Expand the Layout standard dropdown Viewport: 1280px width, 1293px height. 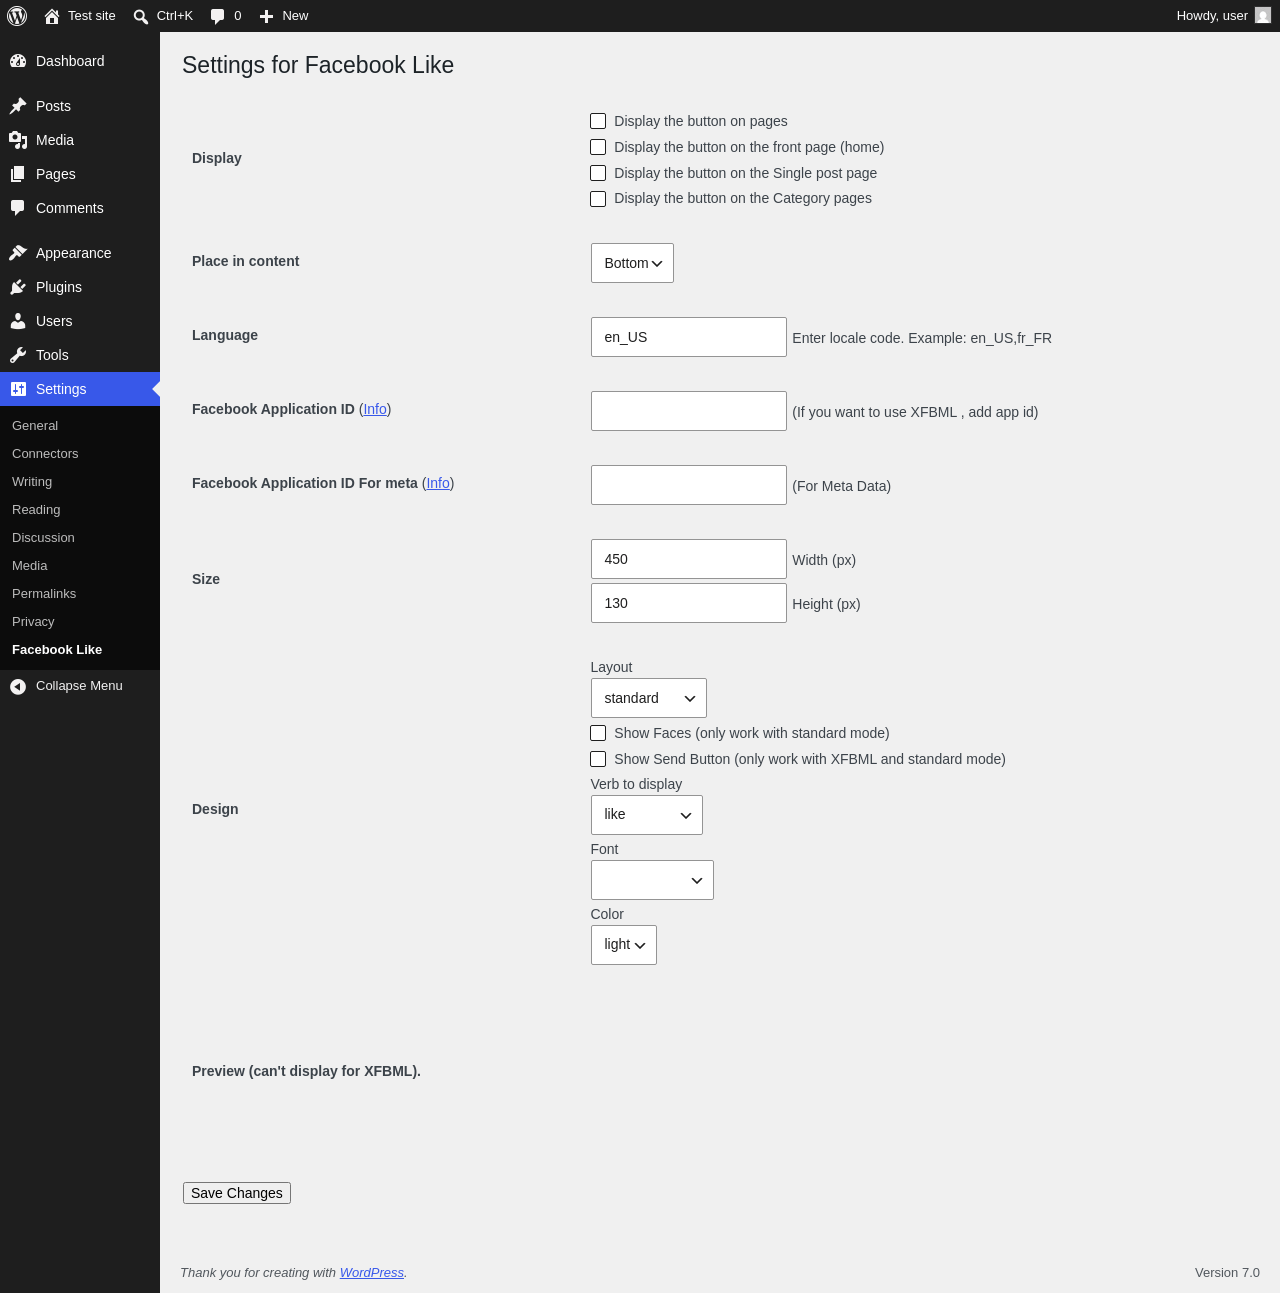(649, 698)
